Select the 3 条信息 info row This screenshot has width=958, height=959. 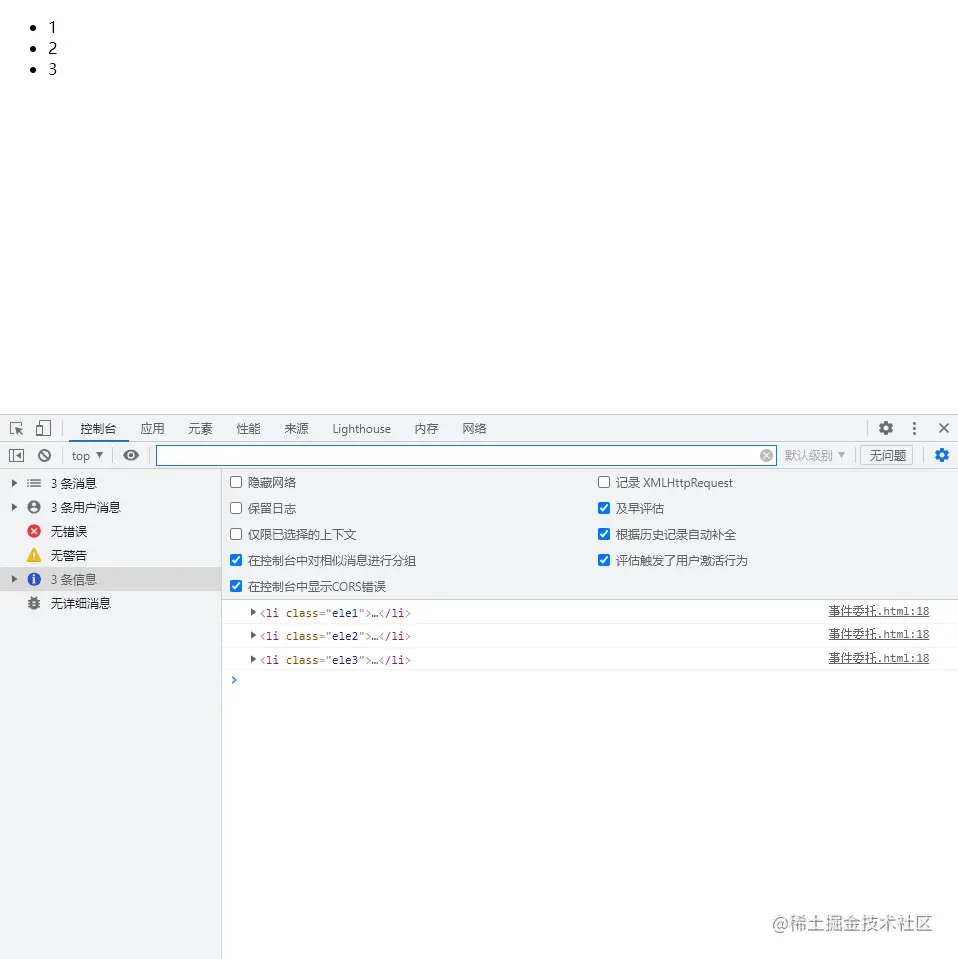(111, 579)
